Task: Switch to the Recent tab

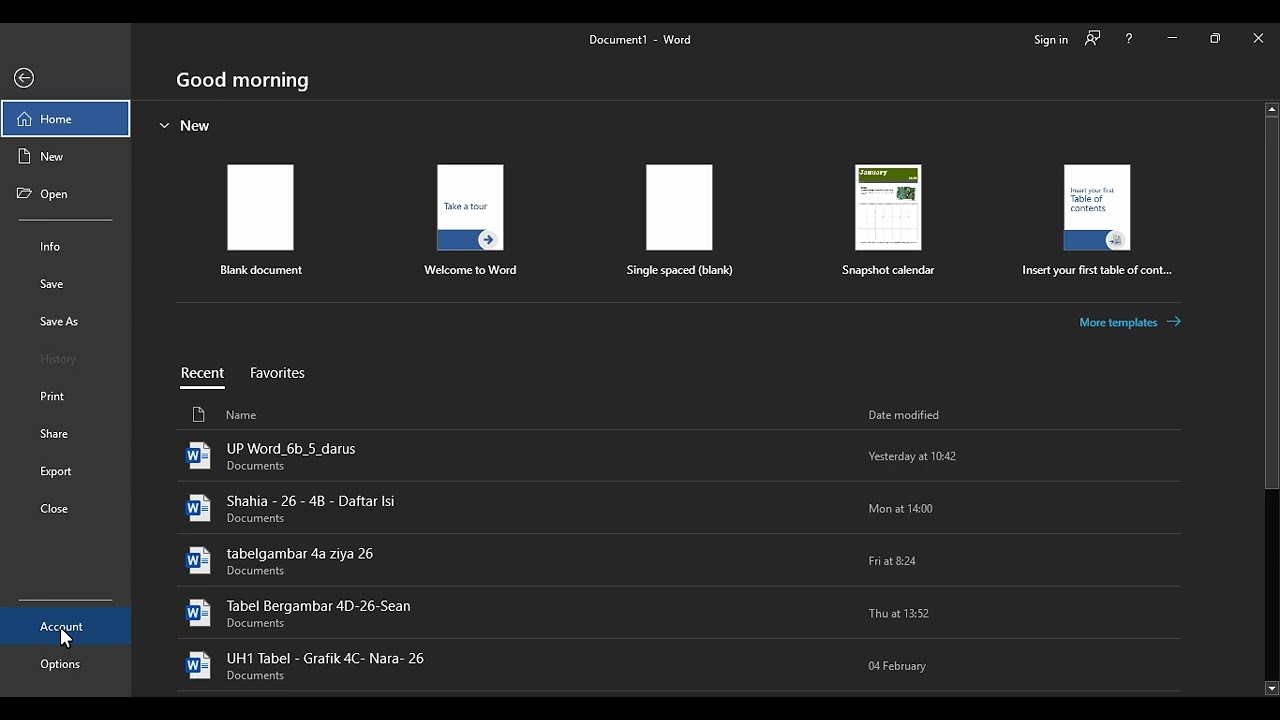Action: pyautogui.click(x=202, y=373)
